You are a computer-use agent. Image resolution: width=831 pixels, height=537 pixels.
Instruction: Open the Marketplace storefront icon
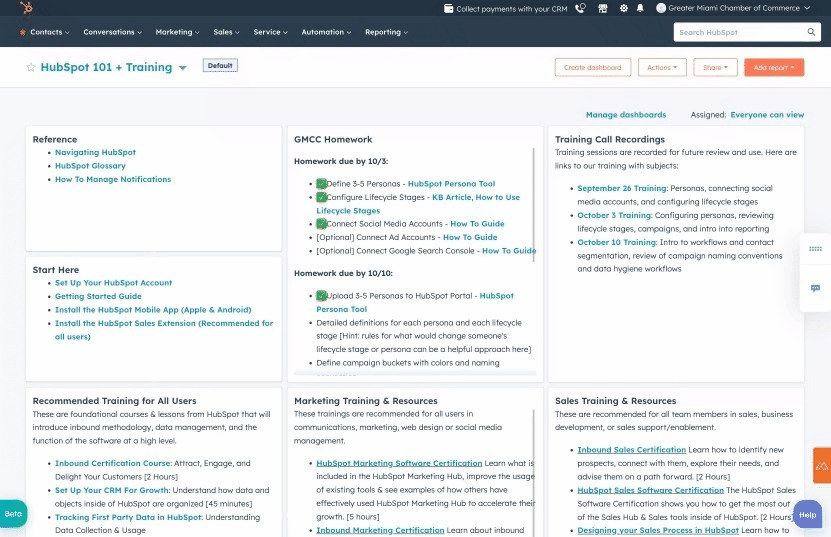(x=603, y=8)
